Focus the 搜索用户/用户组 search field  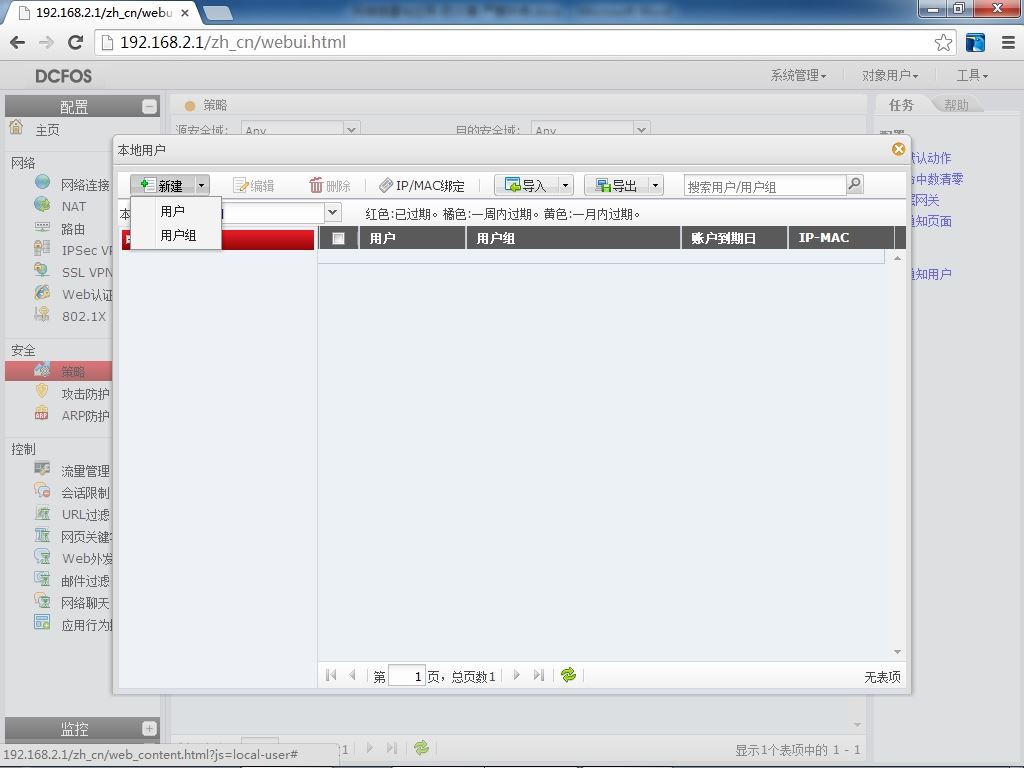pyautogui.click(x=765, y=186)
